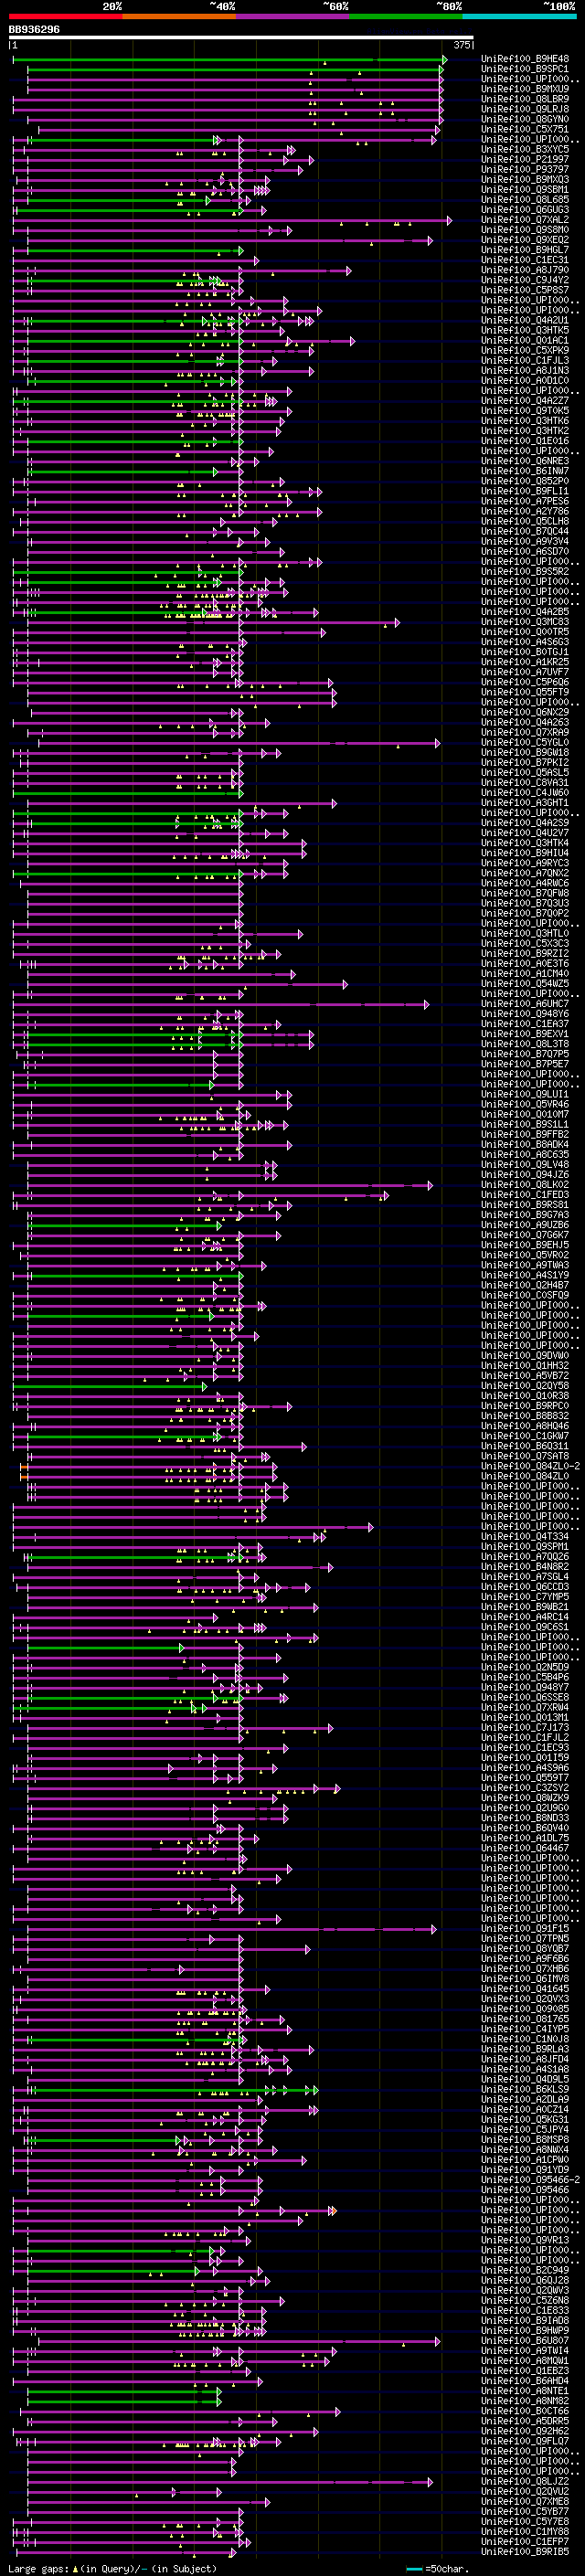
Task: Select the UniRef100_Q6CCD3 label
Action: click(525, 1587)
